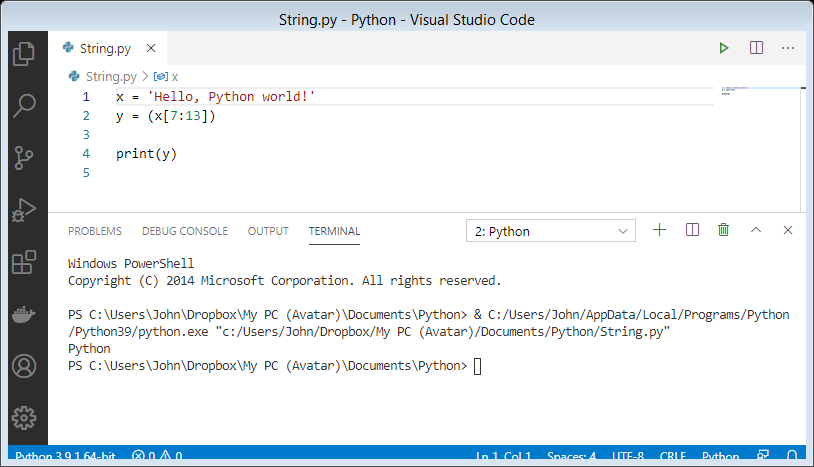Screen dimensions: 814x467
Task: Create a new terminal with plus icon
Action: [659, 230]
